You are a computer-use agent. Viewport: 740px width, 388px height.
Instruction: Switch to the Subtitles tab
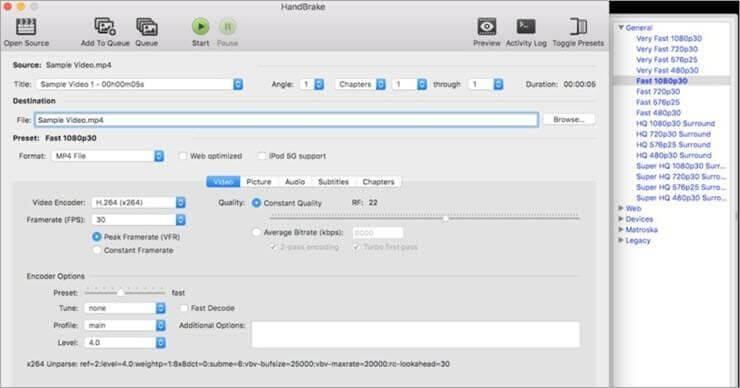click(333, 182)
